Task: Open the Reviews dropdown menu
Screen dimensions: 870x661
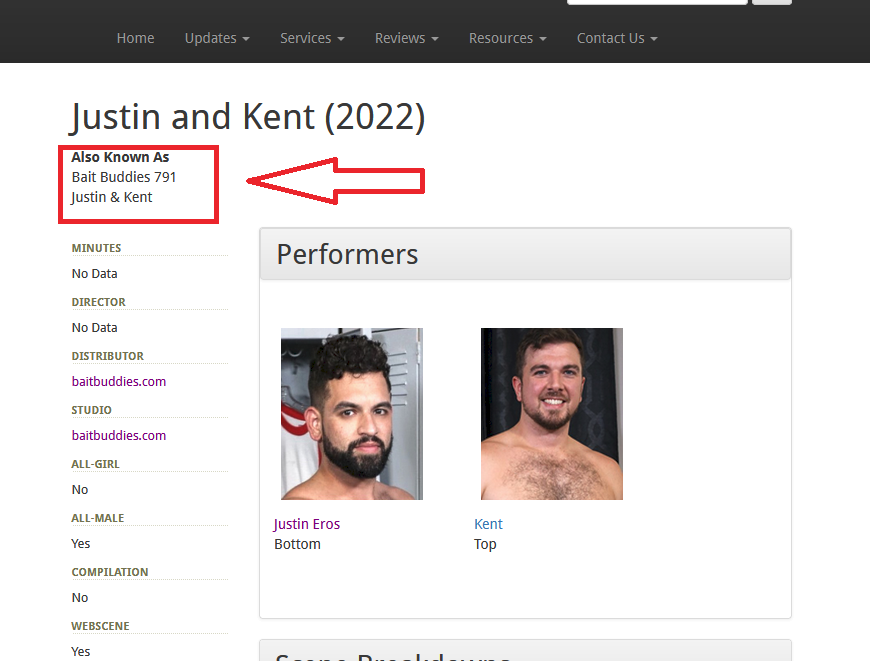Action: [406, 38]
